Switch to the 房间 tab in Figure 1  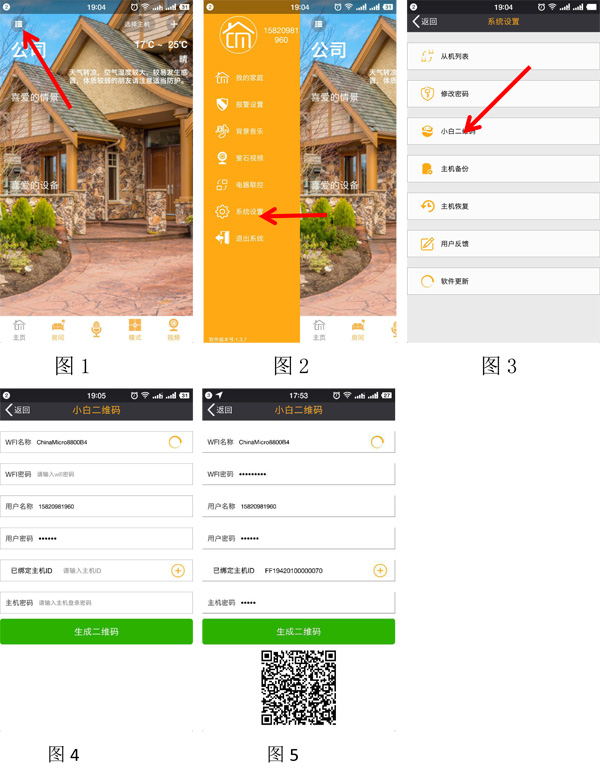(58, 329)
